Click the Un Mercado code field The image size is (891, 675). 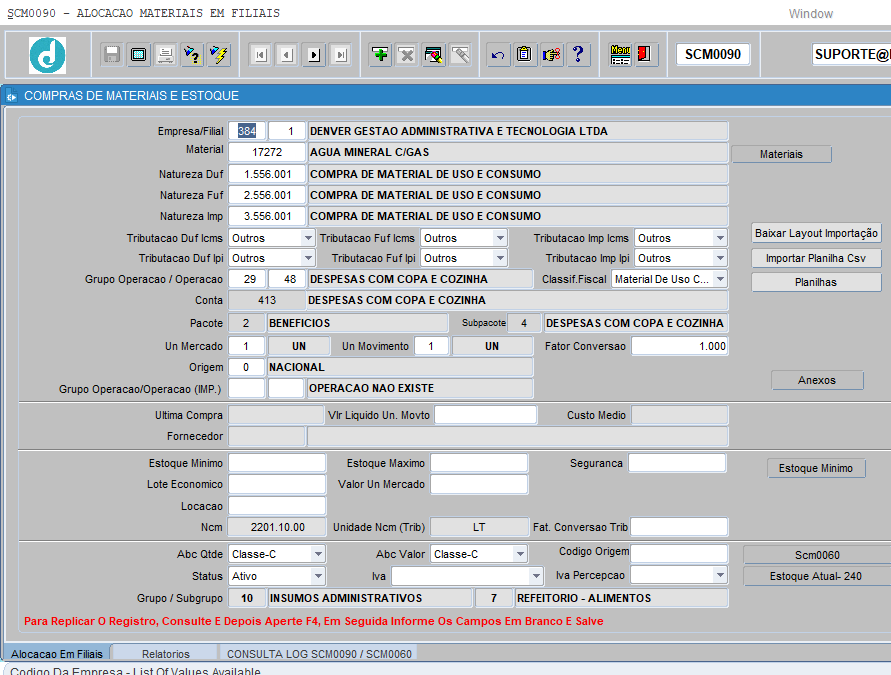point(247,346)
